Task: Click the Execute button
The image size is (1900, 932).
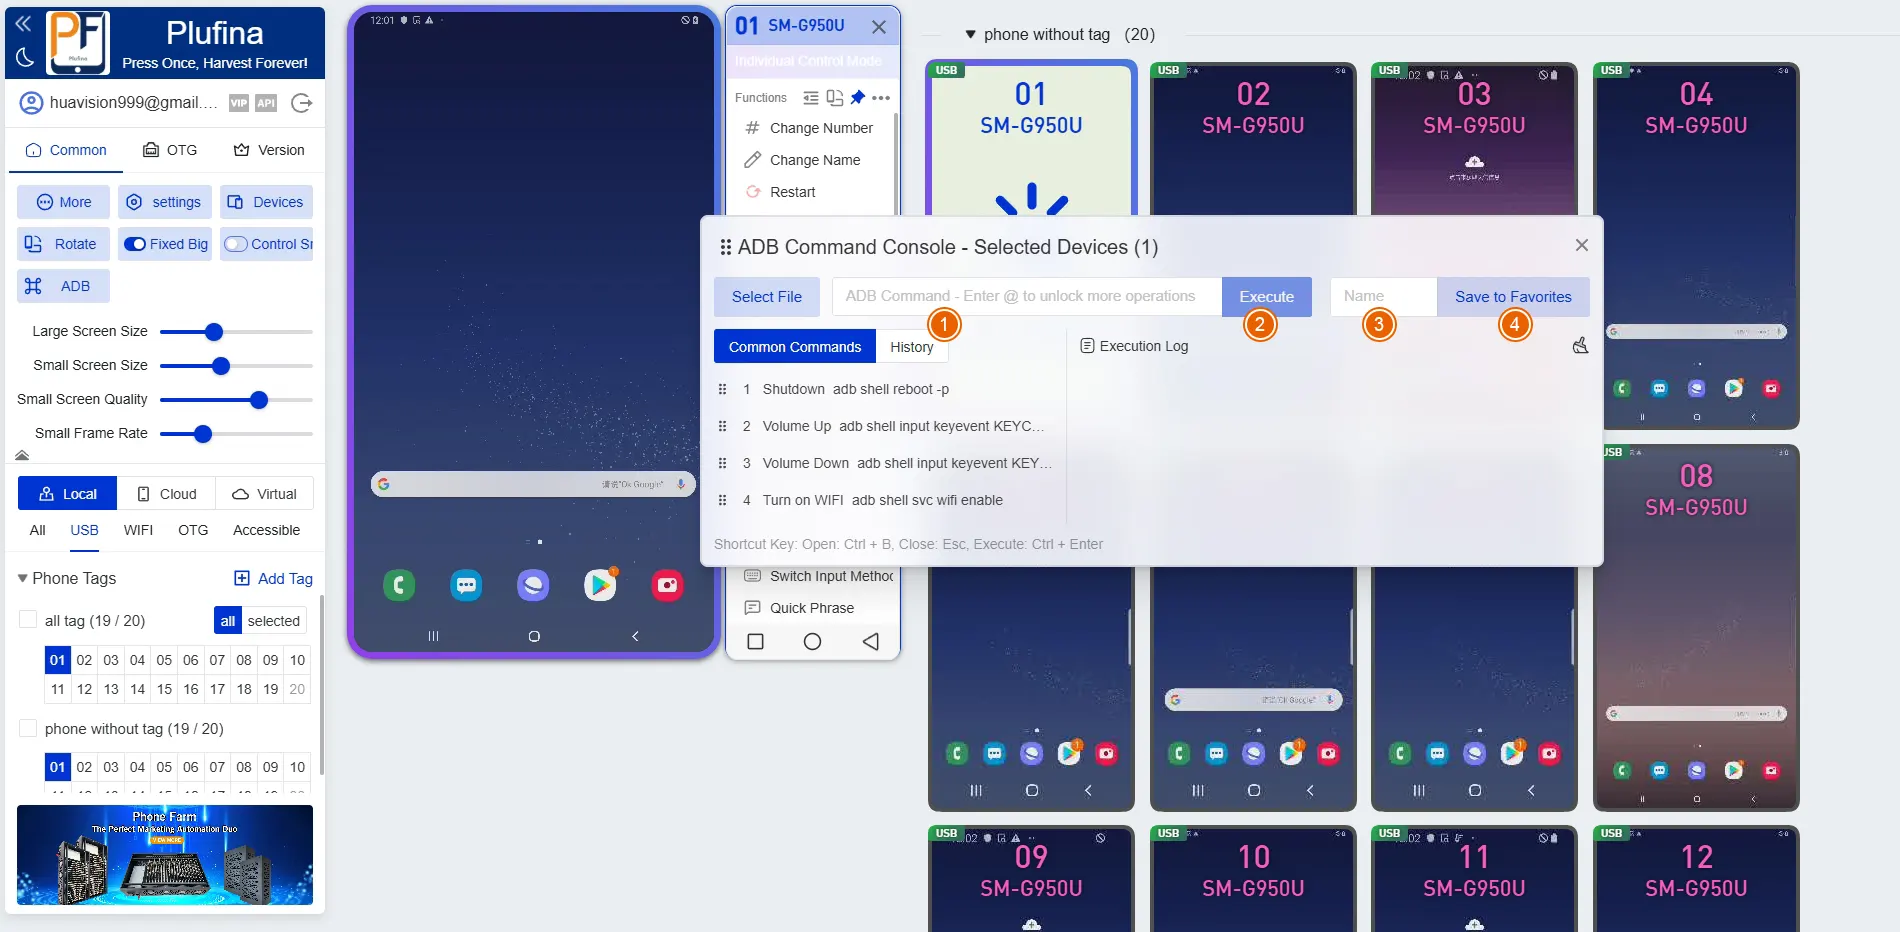Action: [x=1267, y=296]
